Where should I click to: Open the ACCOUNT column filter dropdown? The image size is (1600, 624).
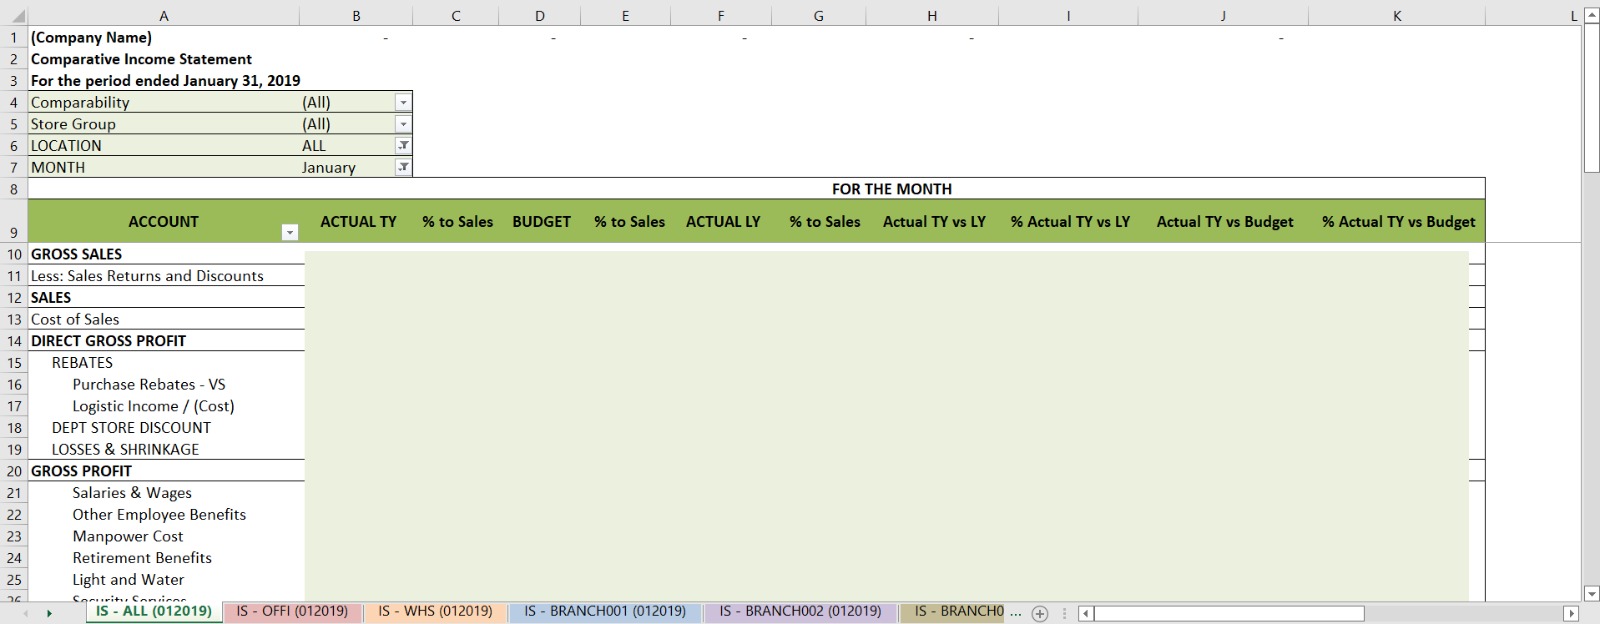[x=290, y=232]
